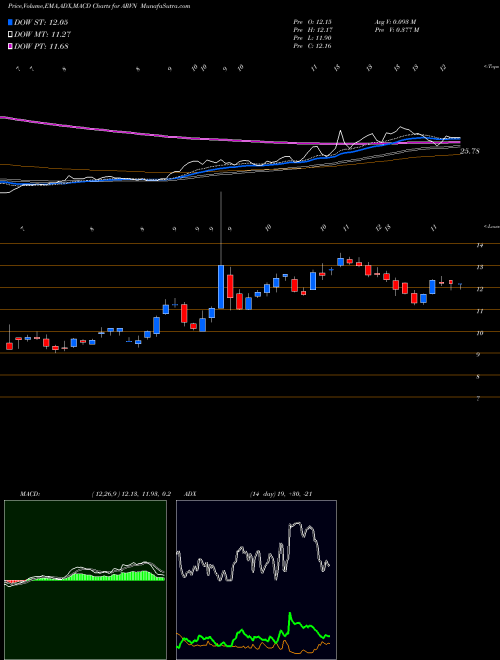Click the MACD values '(12,26,9) 12.18, 11.98, 0.2'
Viewport: 500px width, 660px height.
point(131,494)
